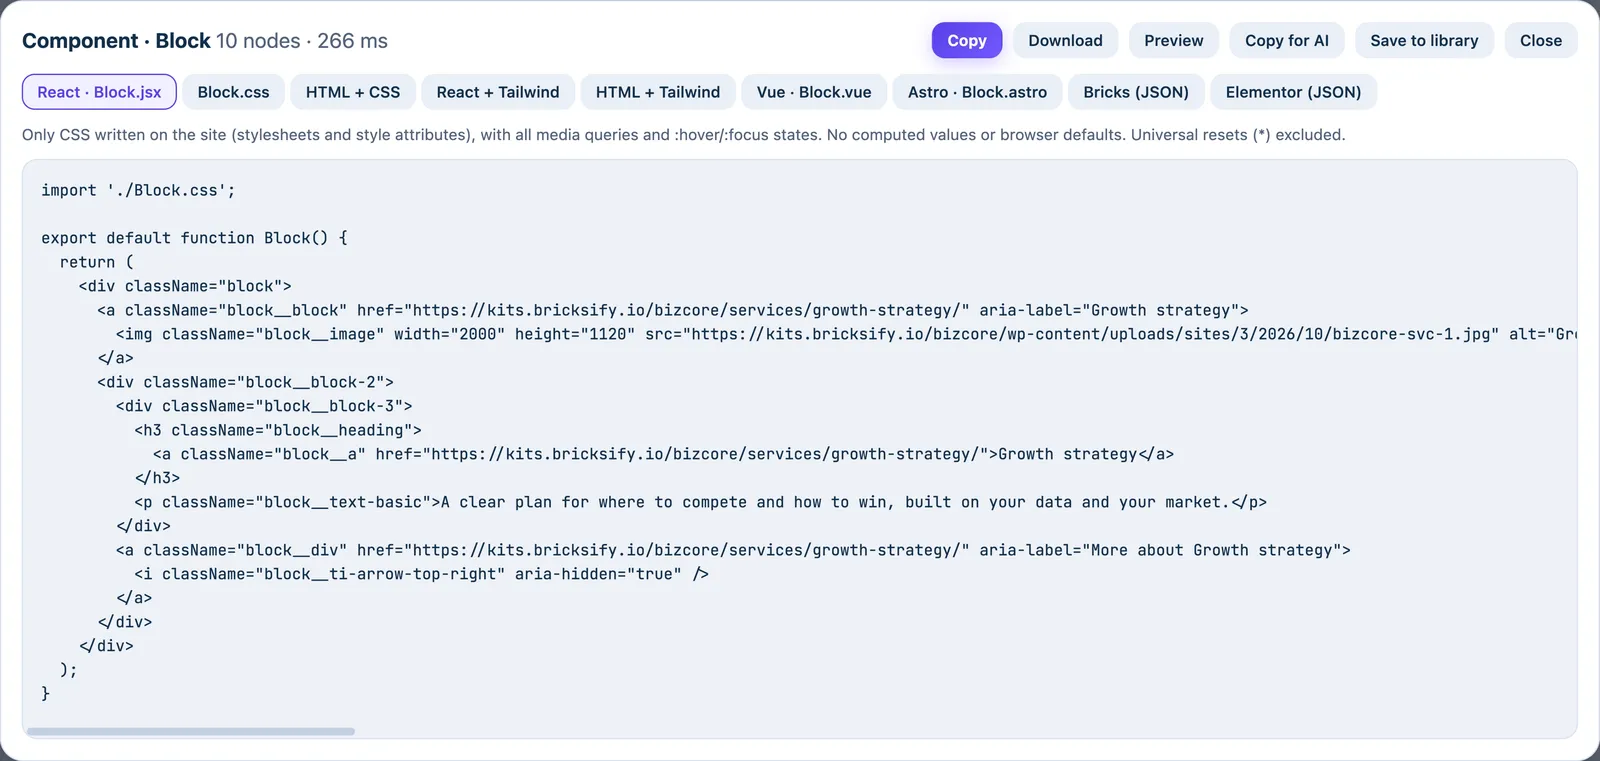Screen dimensions: 1600x761
Task: Click the 'return (' code line
Action: [96, 262]
